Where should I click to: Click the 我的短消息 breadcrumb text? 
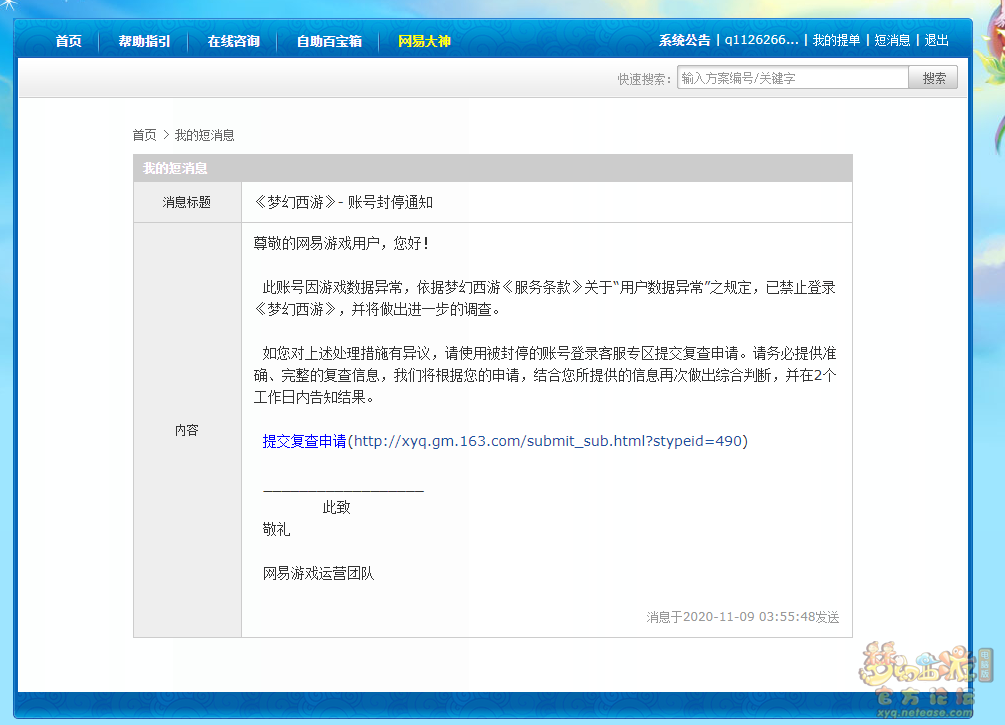pos(204,135)
